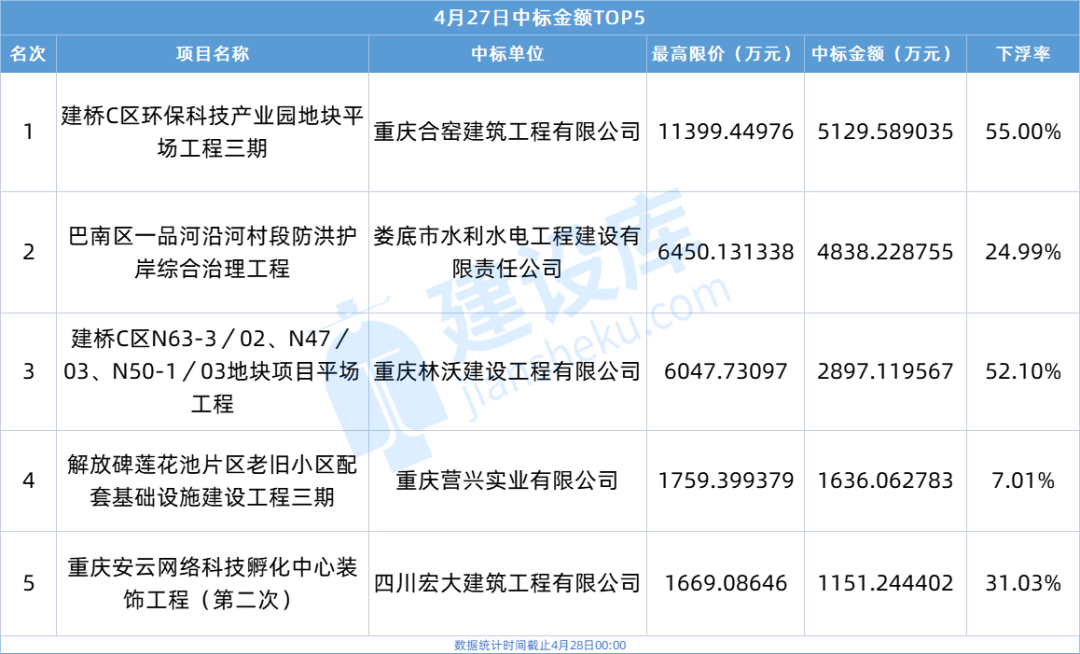Screen dimensions: 1080x654
Task: Select the 52.10% discount rate cell
Action: [1023, 372]
